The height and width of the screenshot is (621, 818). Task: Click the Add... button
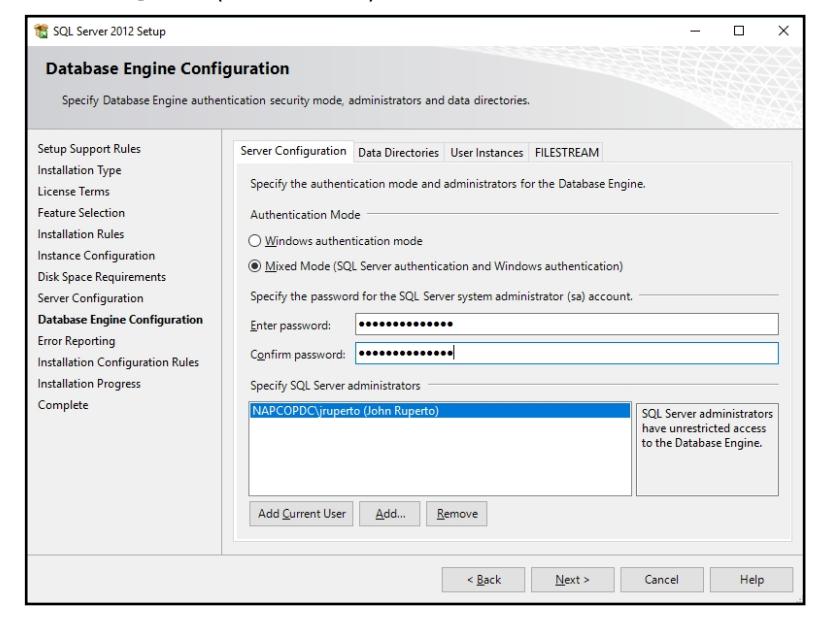[390, 514]
